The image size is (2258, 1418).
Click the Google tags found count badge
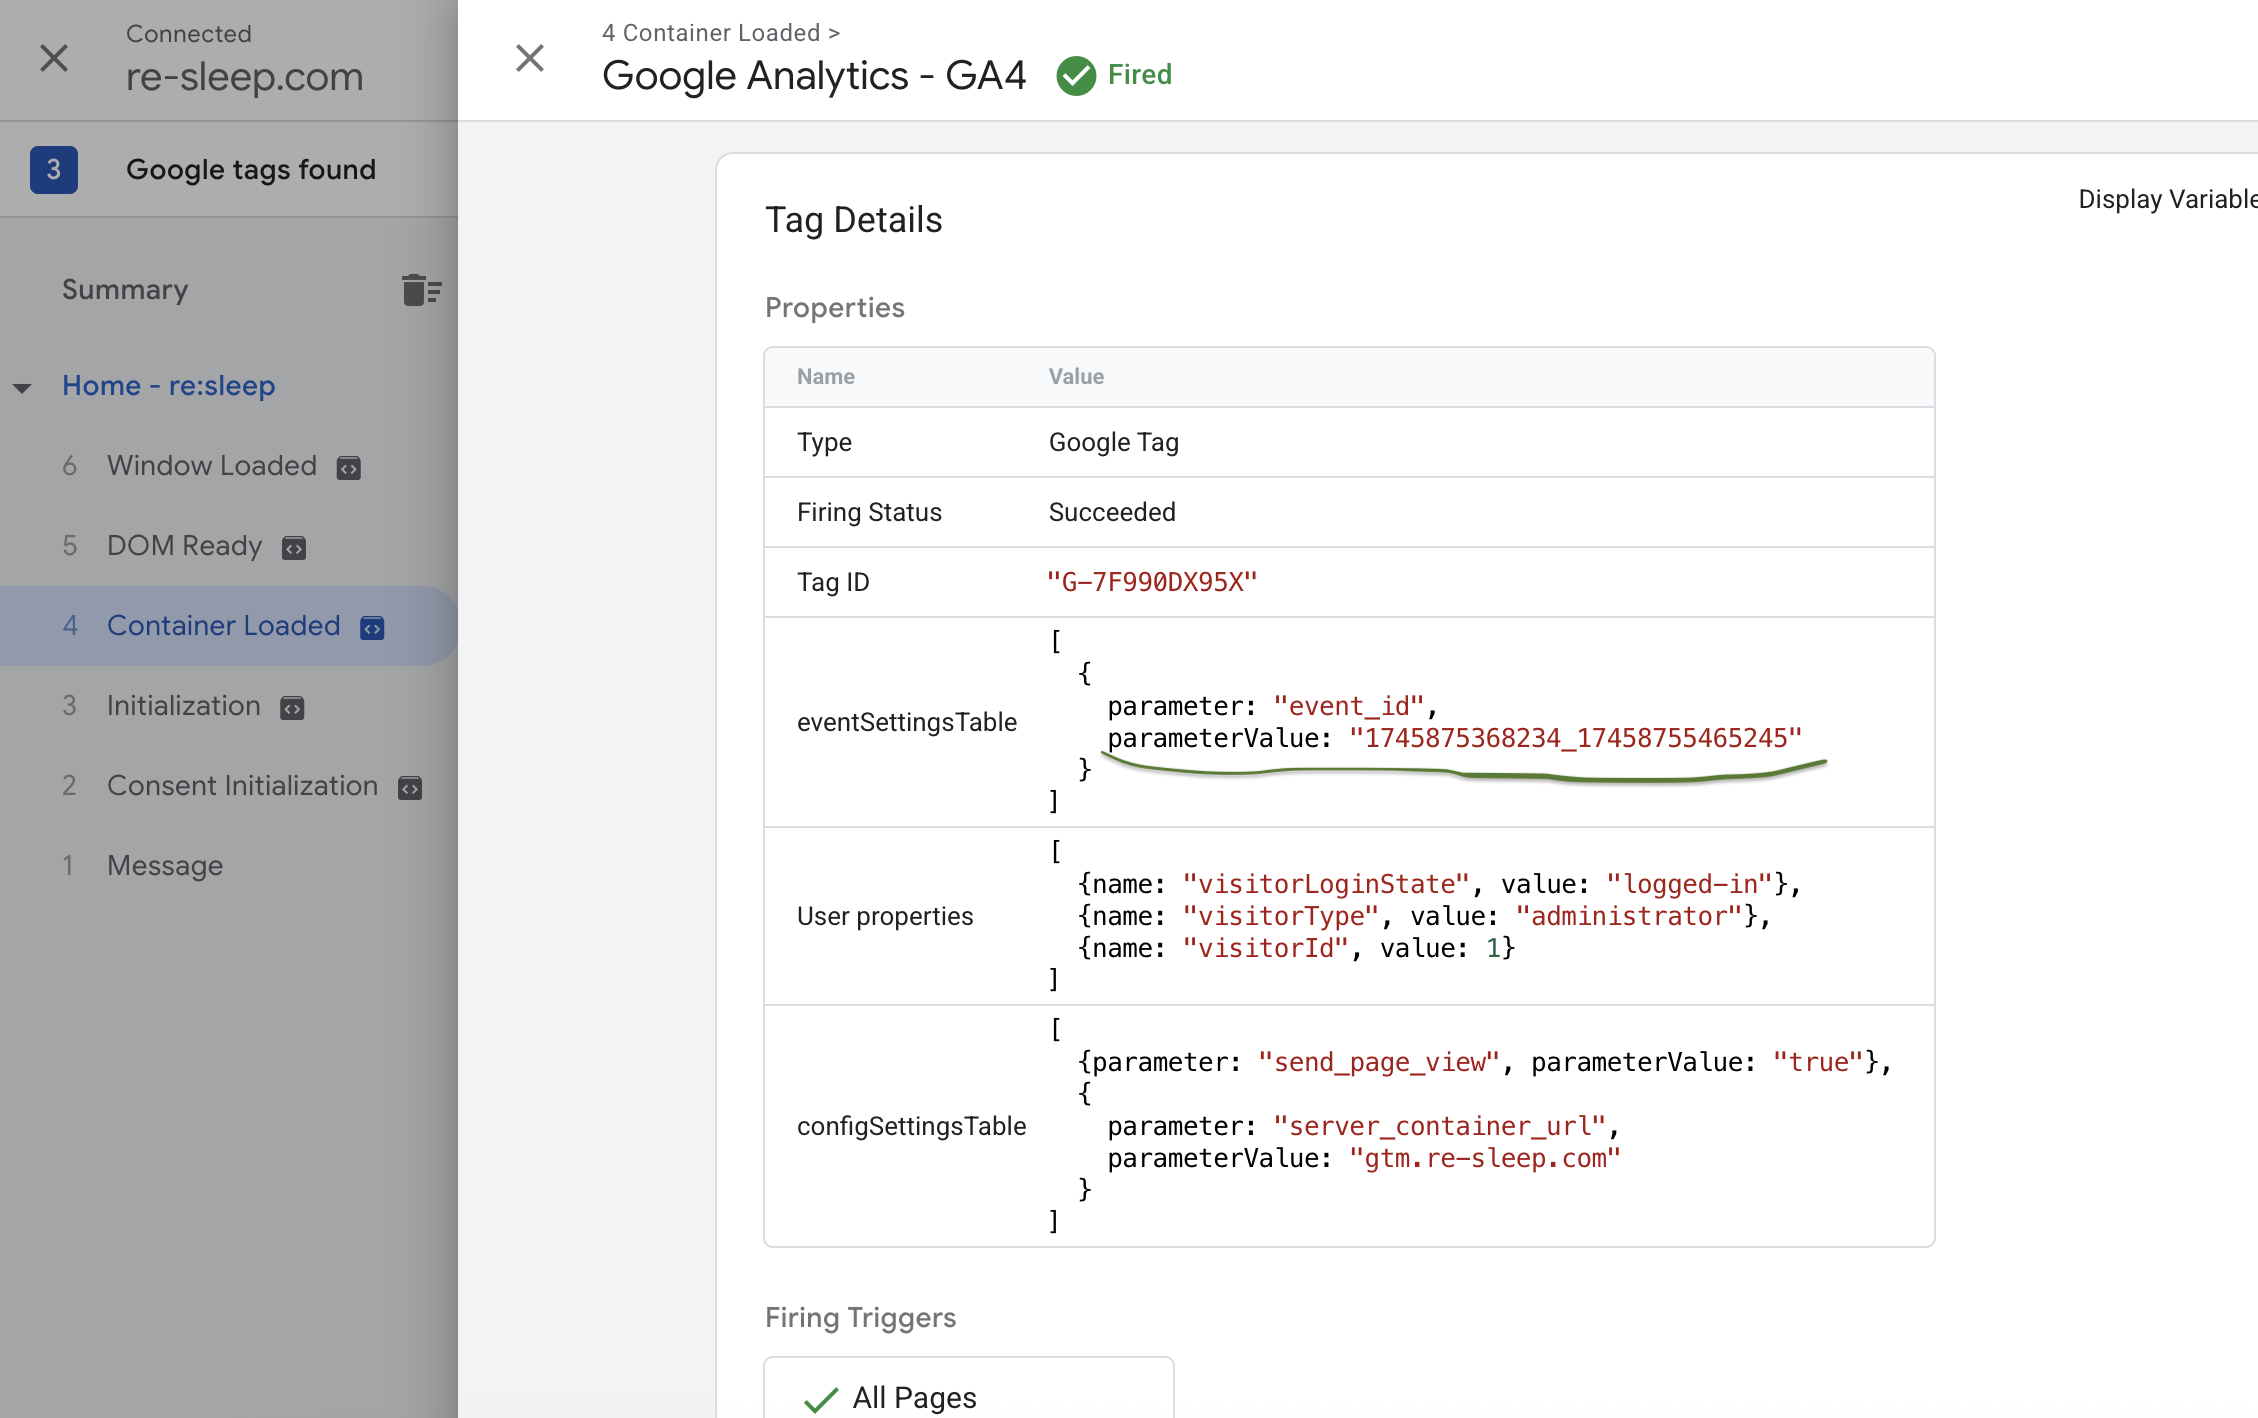[x=54, y=170]
